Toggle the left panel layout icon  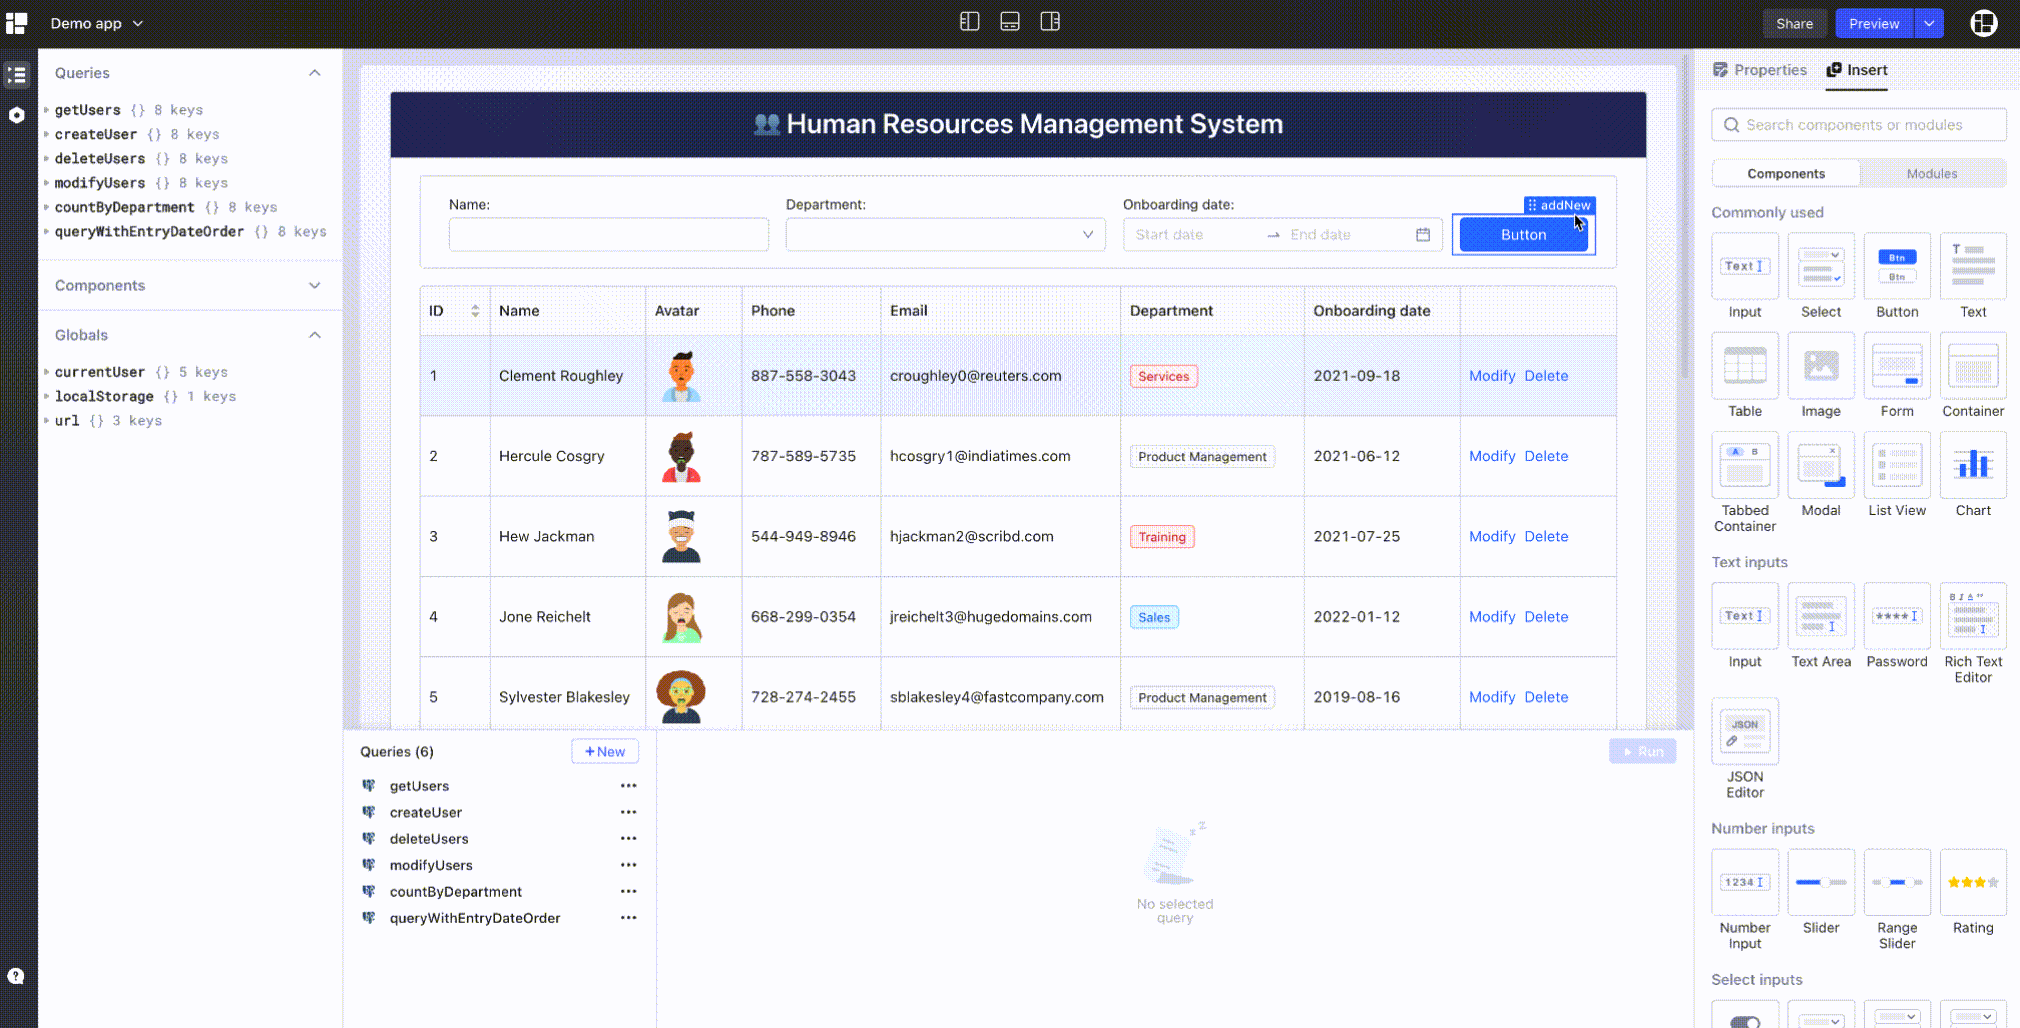969,21
